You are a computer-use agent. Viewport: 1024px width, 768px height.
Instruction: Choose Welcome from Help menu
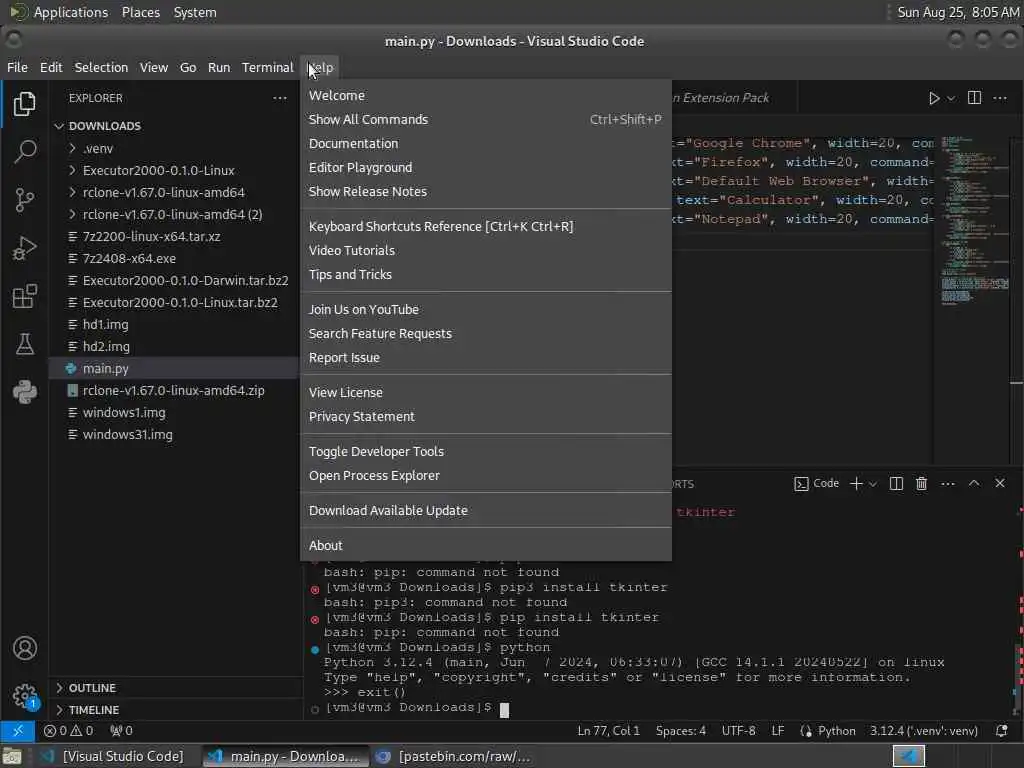tap(486, 95)
